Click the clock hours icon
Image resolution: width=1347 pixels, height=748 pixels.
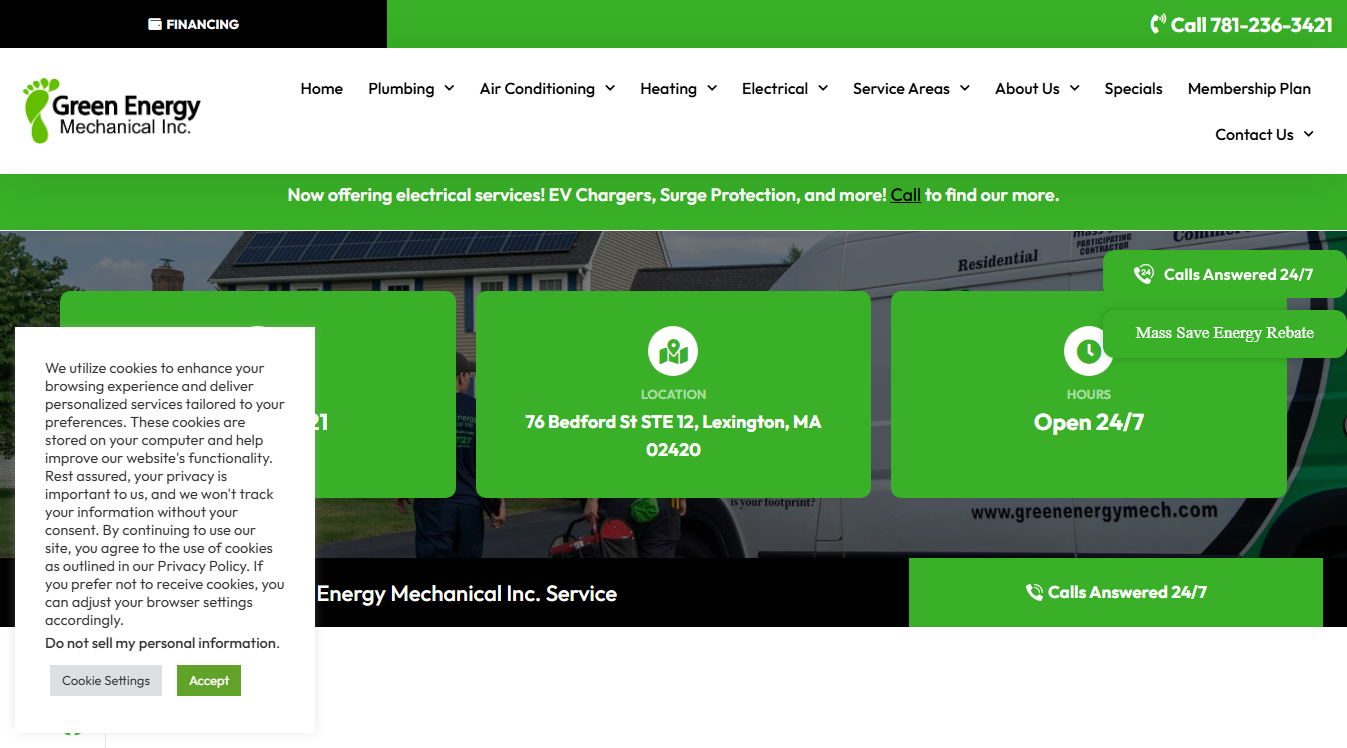point(1088,352)
